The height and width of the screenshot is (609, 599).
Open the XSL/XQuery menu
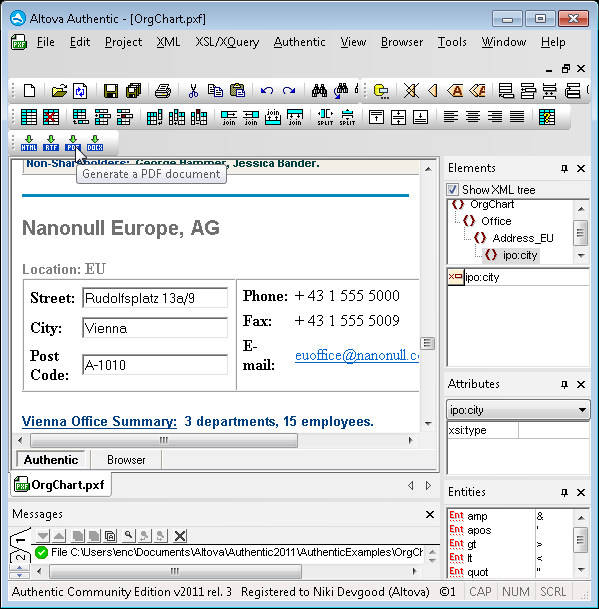pos(227,42)
